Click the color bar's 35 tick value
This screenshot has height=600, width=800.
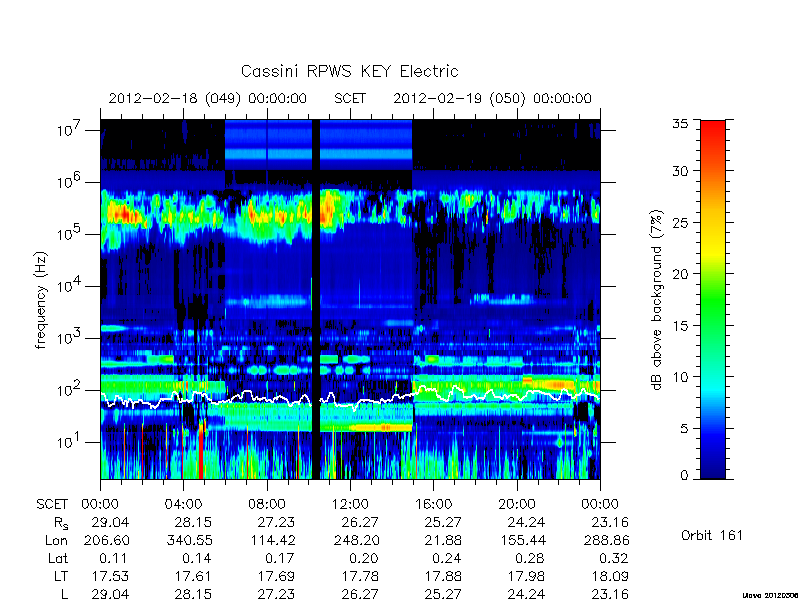[680, 124]
